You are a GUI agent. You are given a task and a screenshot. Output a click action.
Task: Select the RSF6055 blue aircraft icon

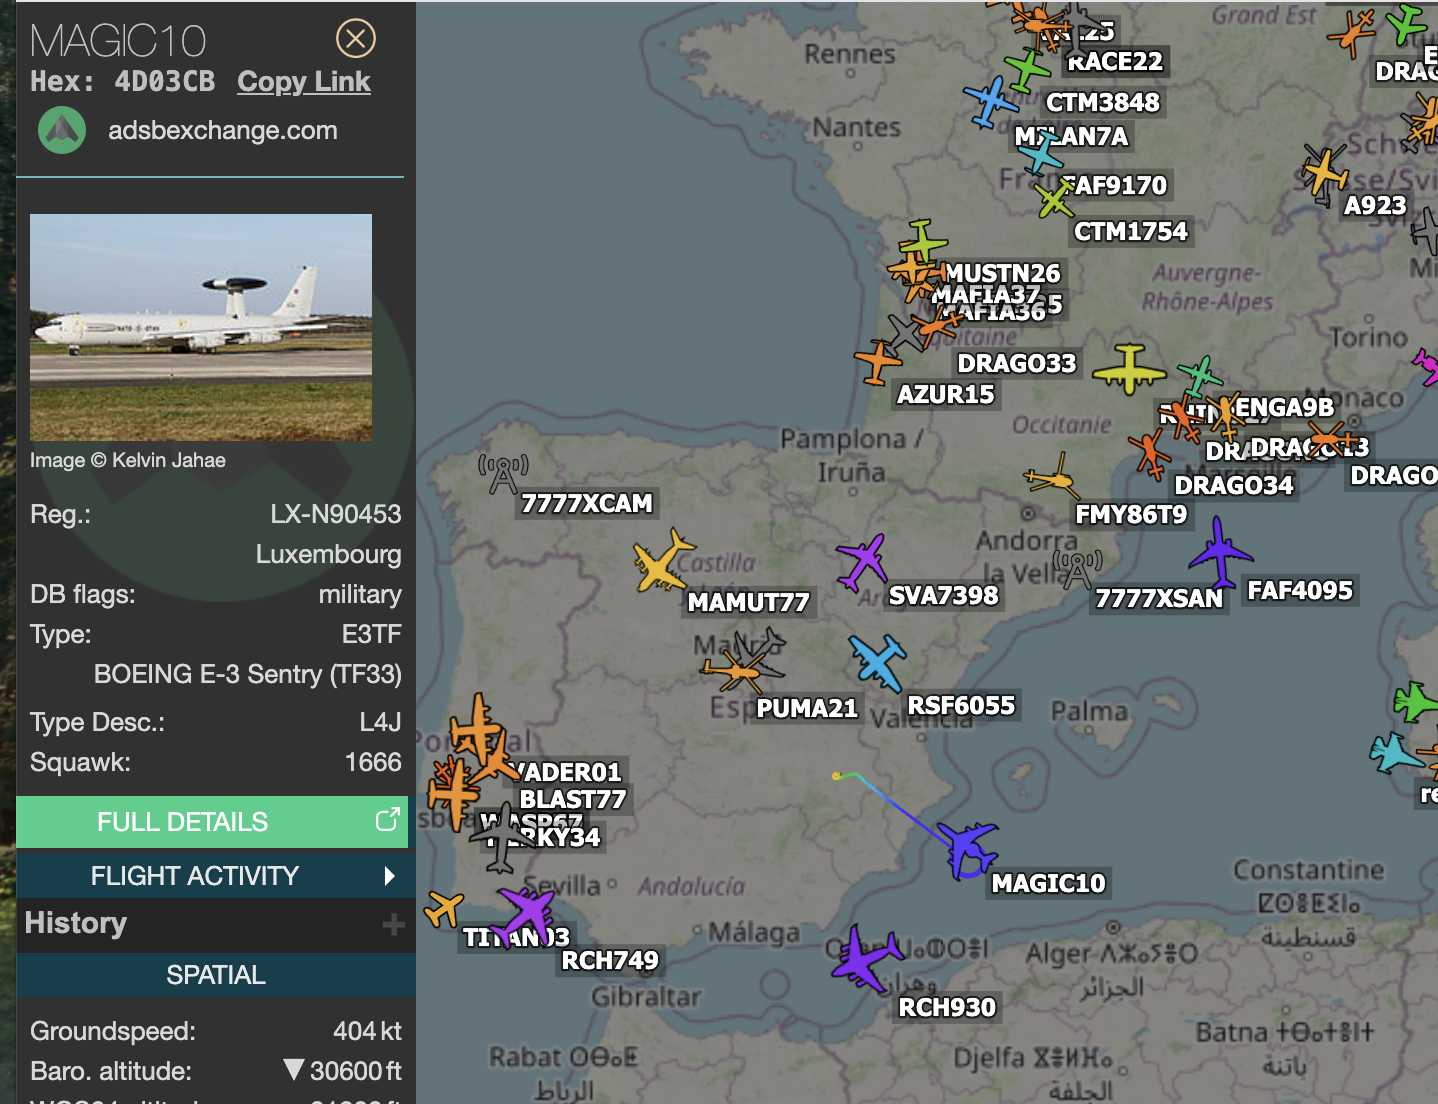877,661
